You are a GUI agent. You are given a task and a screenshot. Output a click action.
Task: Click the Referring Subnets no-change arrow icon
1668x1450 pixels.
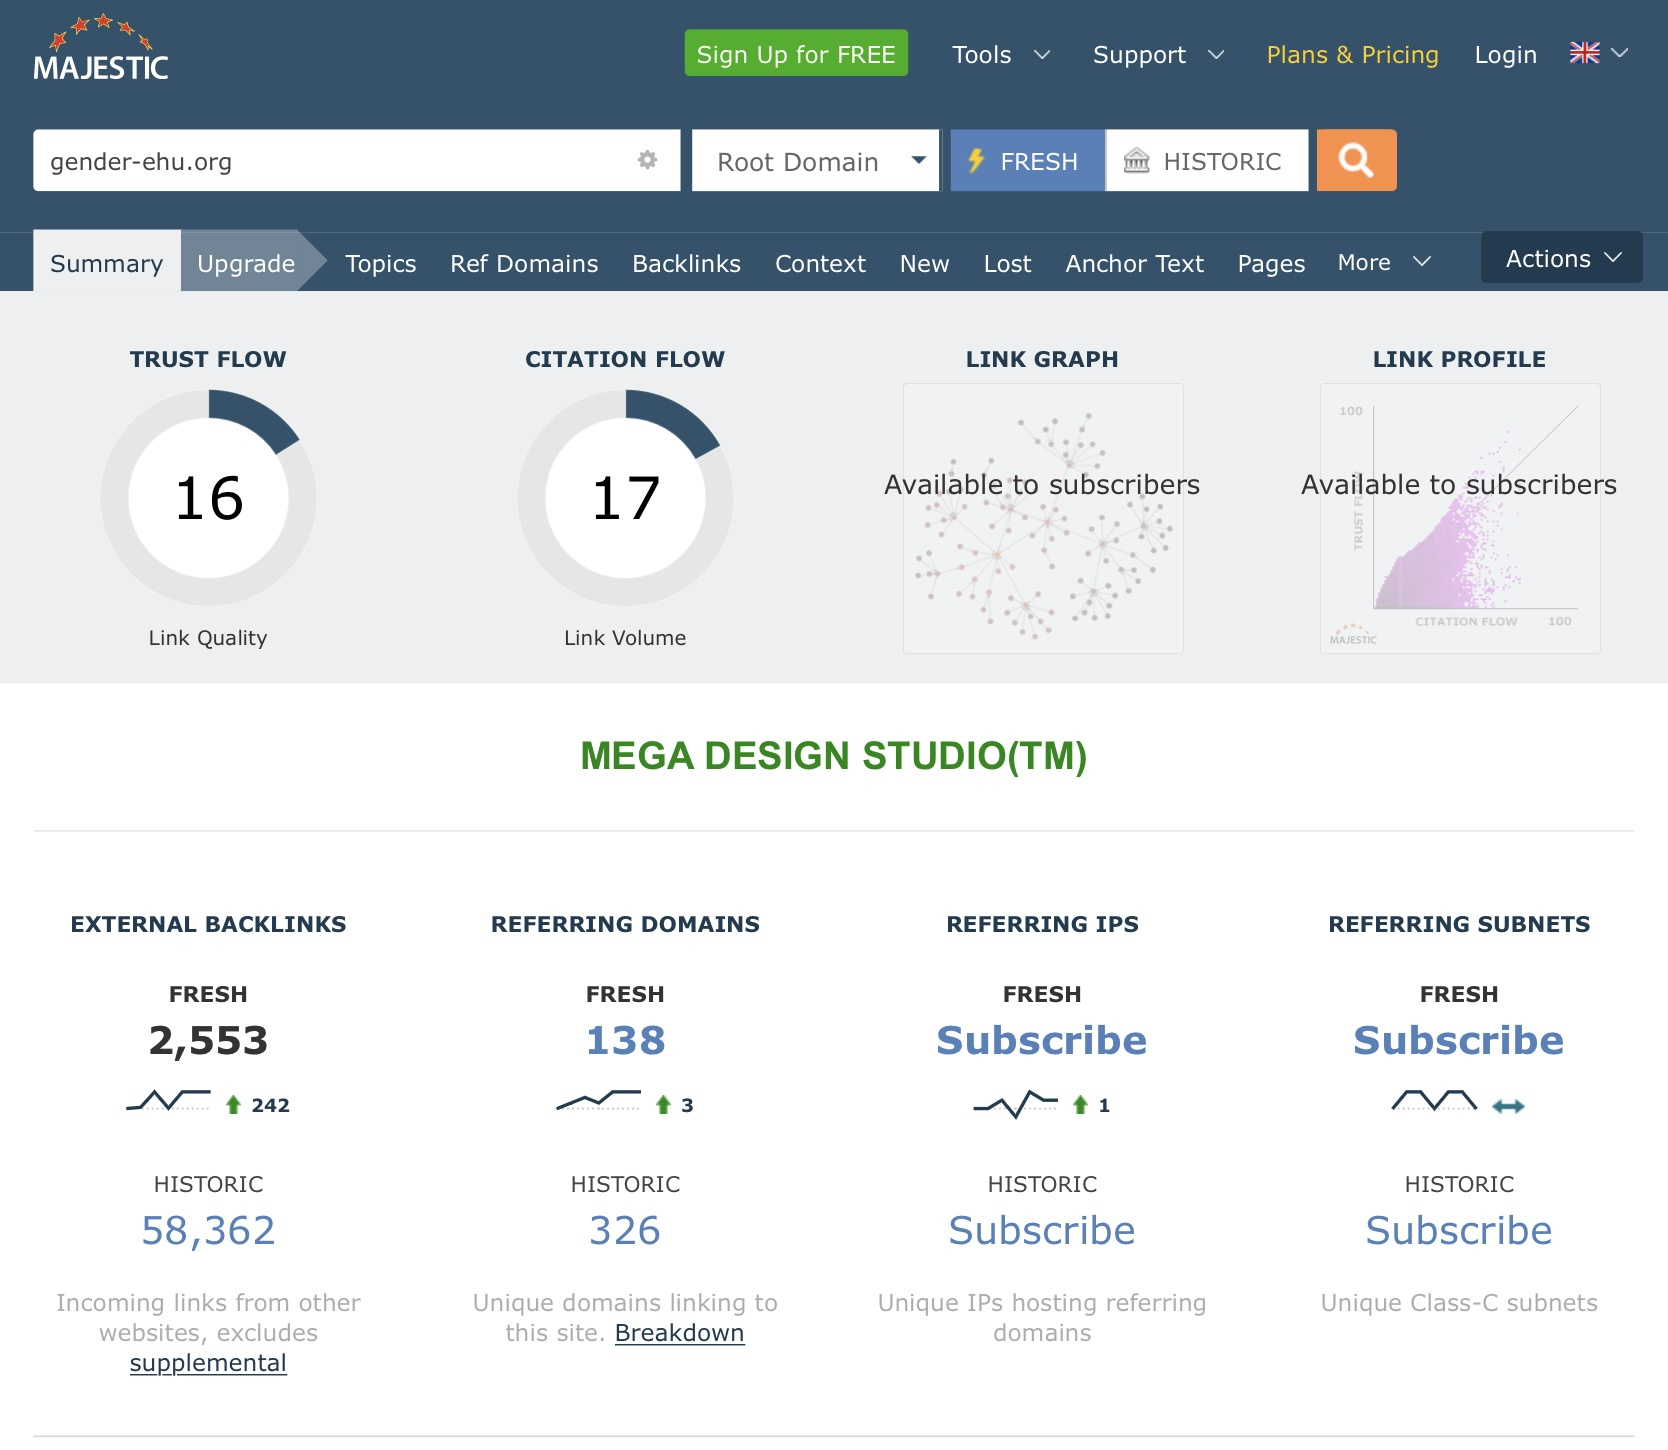coord(1508,1106)
